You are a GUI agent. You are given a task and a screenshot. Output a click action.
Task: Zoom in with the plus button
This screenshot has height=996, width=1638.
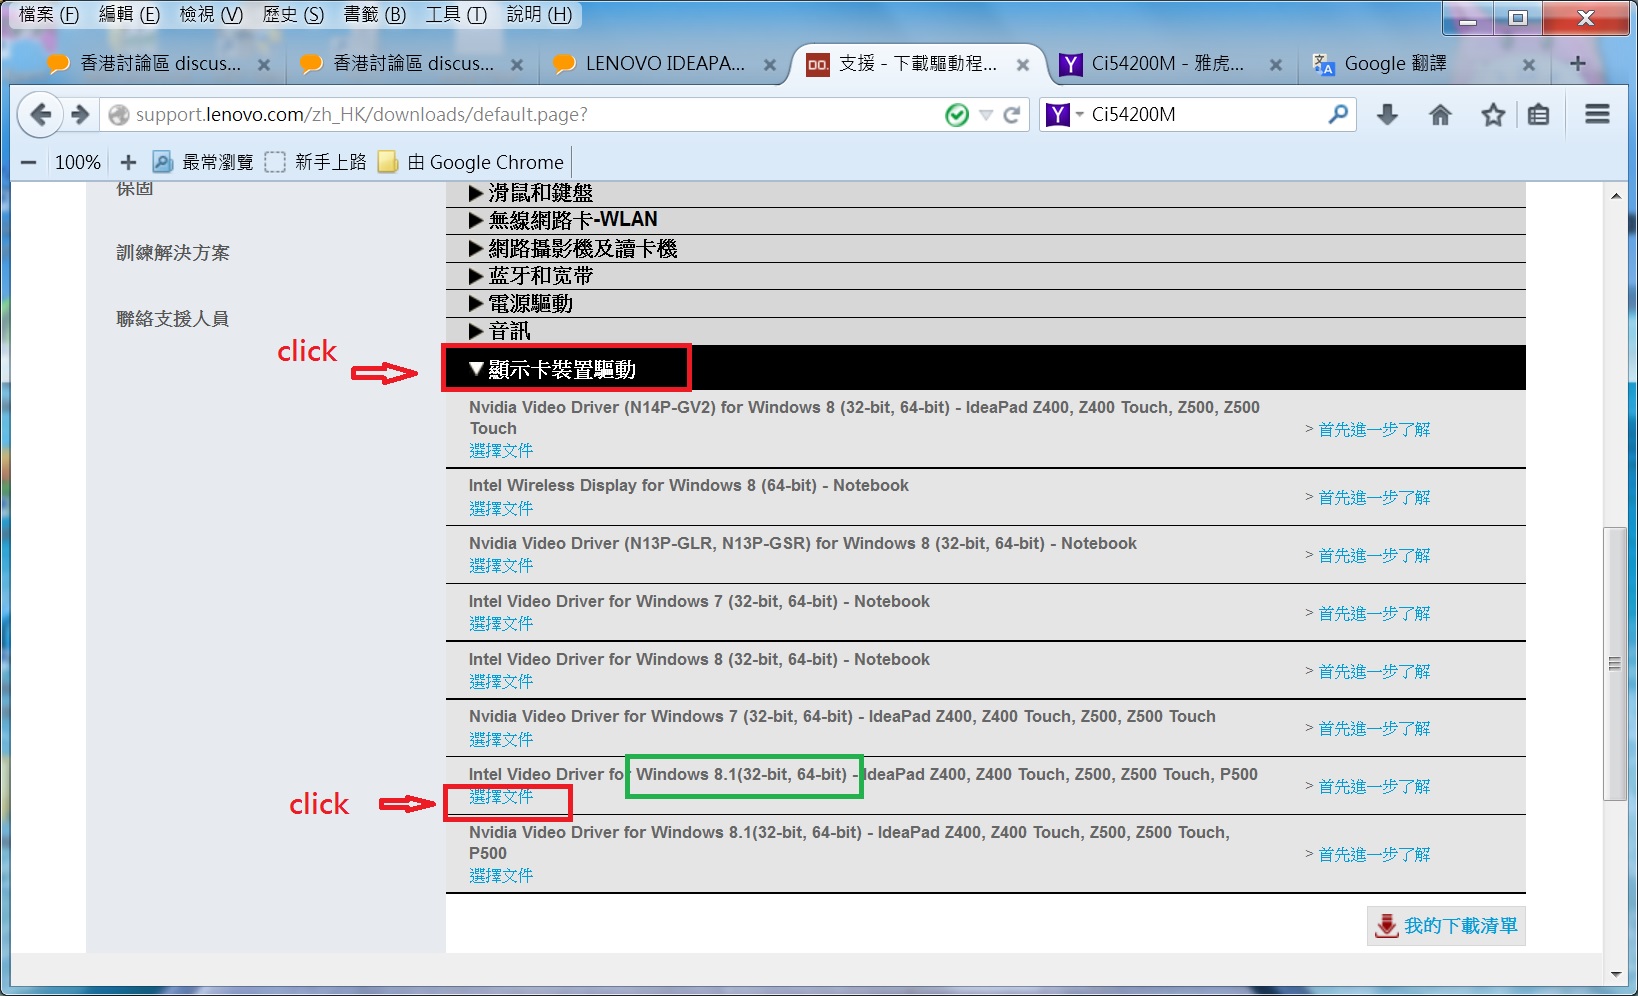pos(128,162)
